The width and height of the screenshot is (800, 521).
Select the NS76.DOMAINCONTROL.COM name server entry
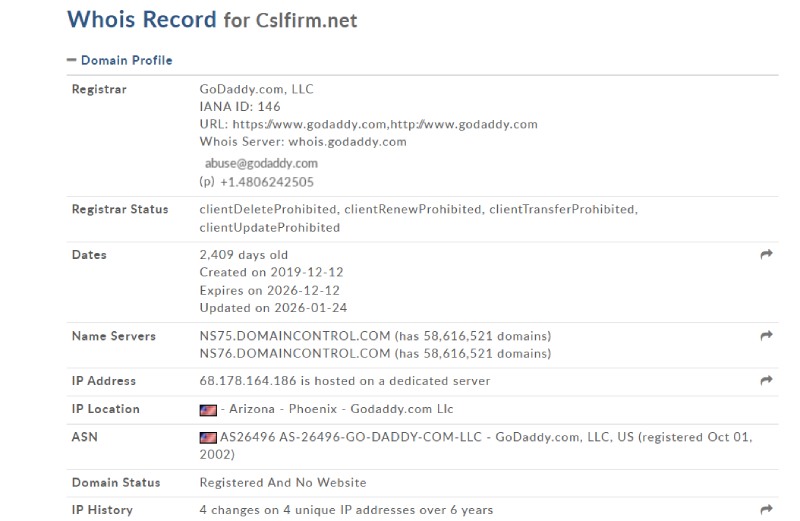(295, 353)
